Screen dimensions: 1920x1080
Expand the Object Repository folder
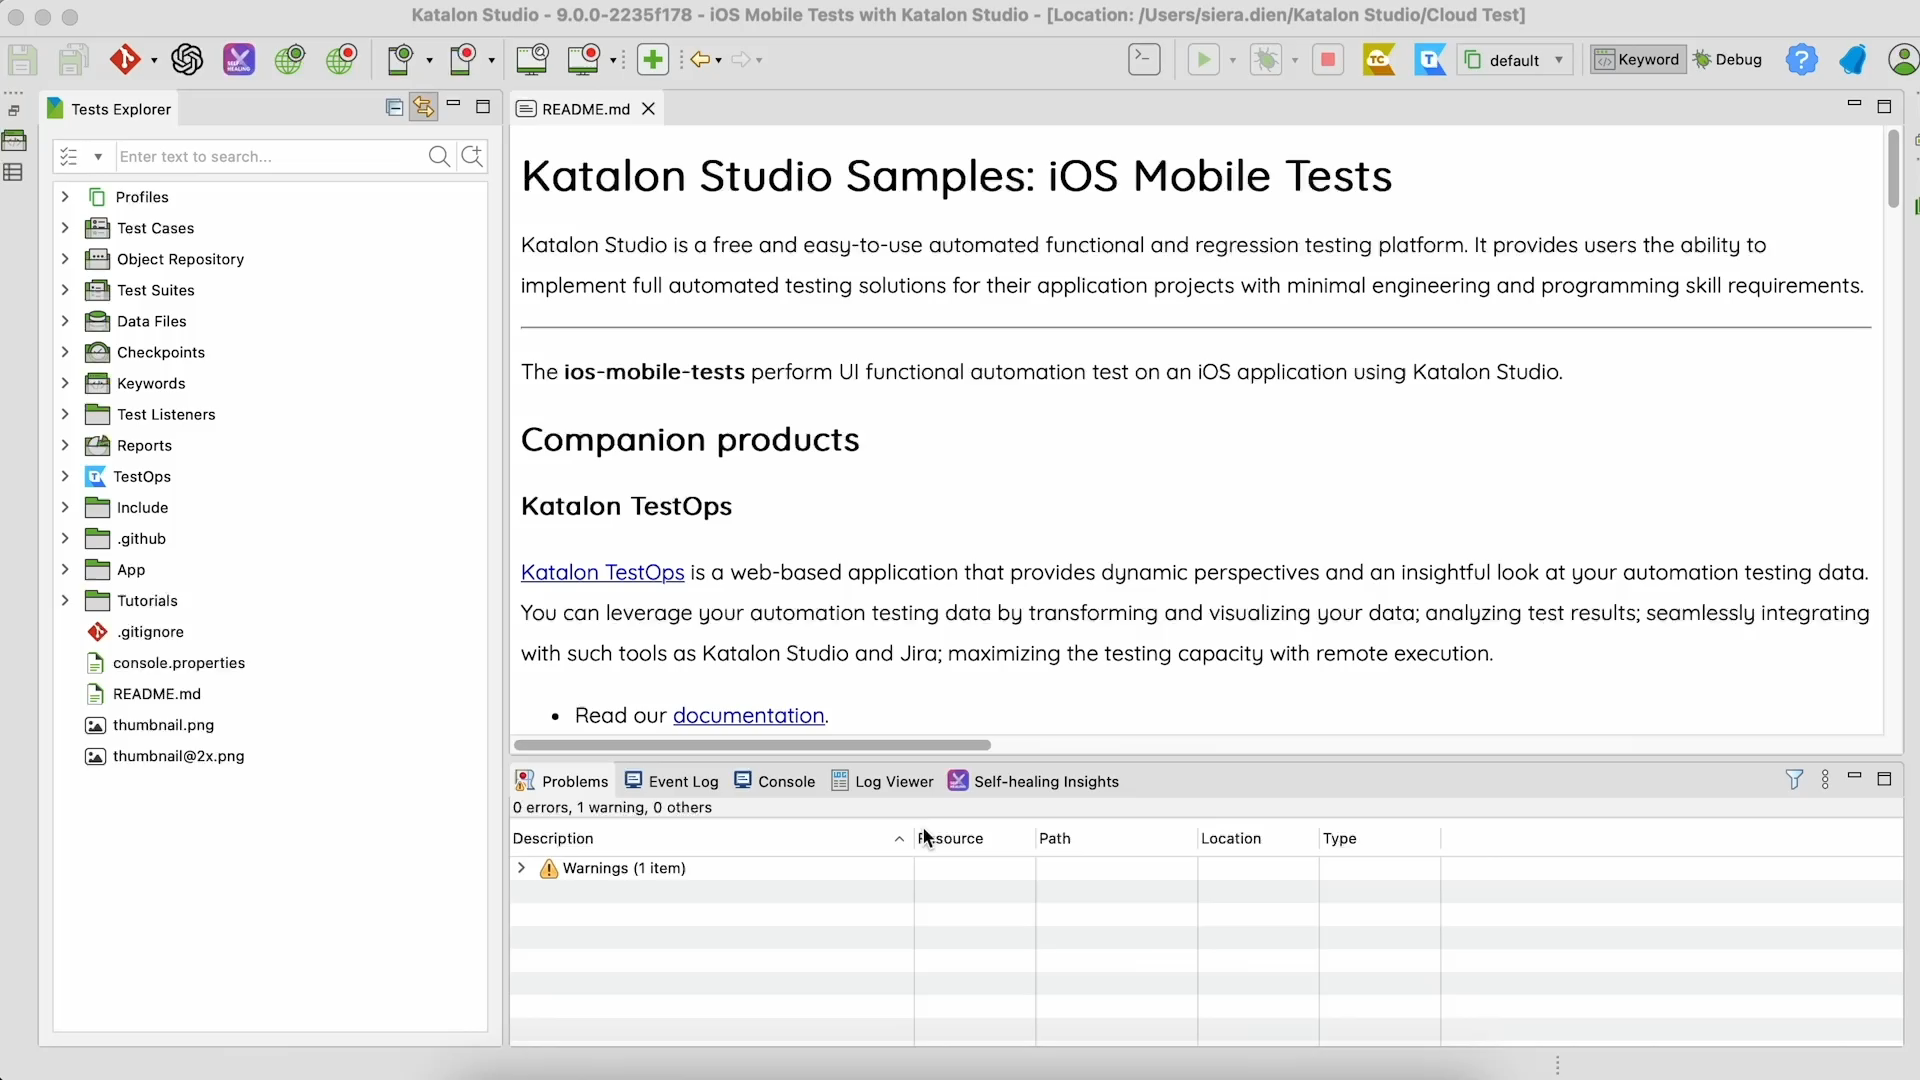[64, 259]
